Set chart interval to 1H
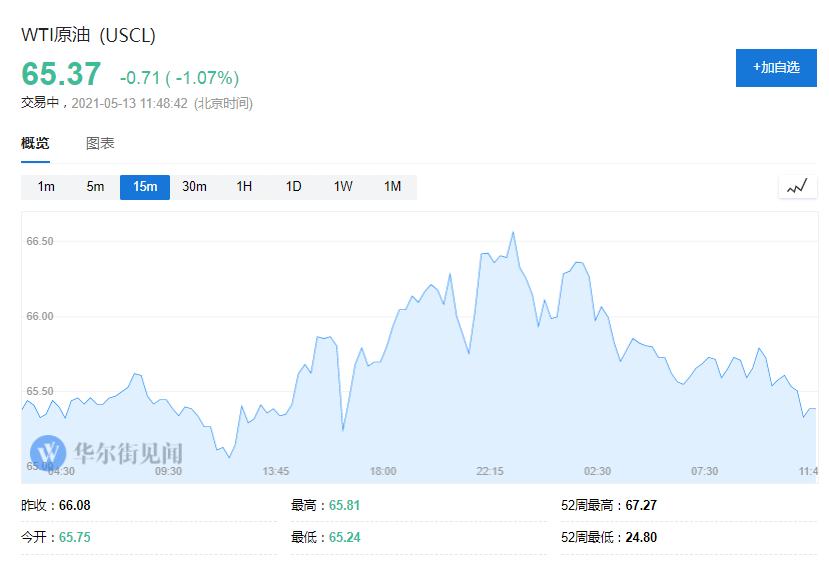The height and width of the screenshot is (569, 829). click(244, 187)
